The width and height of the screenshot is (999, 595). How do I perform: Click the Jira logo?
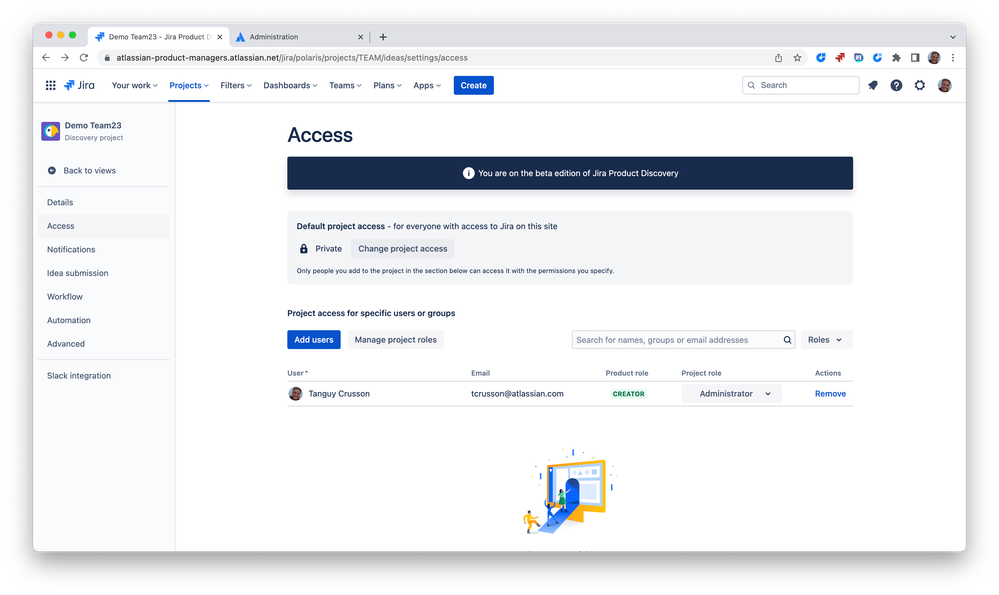[x=79, y=85]
